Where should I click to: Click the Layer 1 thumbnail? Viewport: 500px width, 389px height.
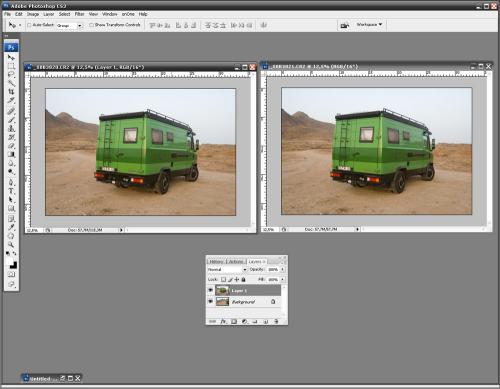pyautogui.click(x=222, y=290)
